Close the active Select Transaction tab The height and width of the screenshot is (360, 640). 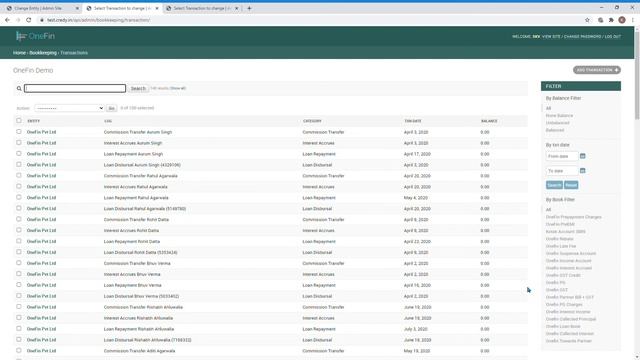[157, 8]
